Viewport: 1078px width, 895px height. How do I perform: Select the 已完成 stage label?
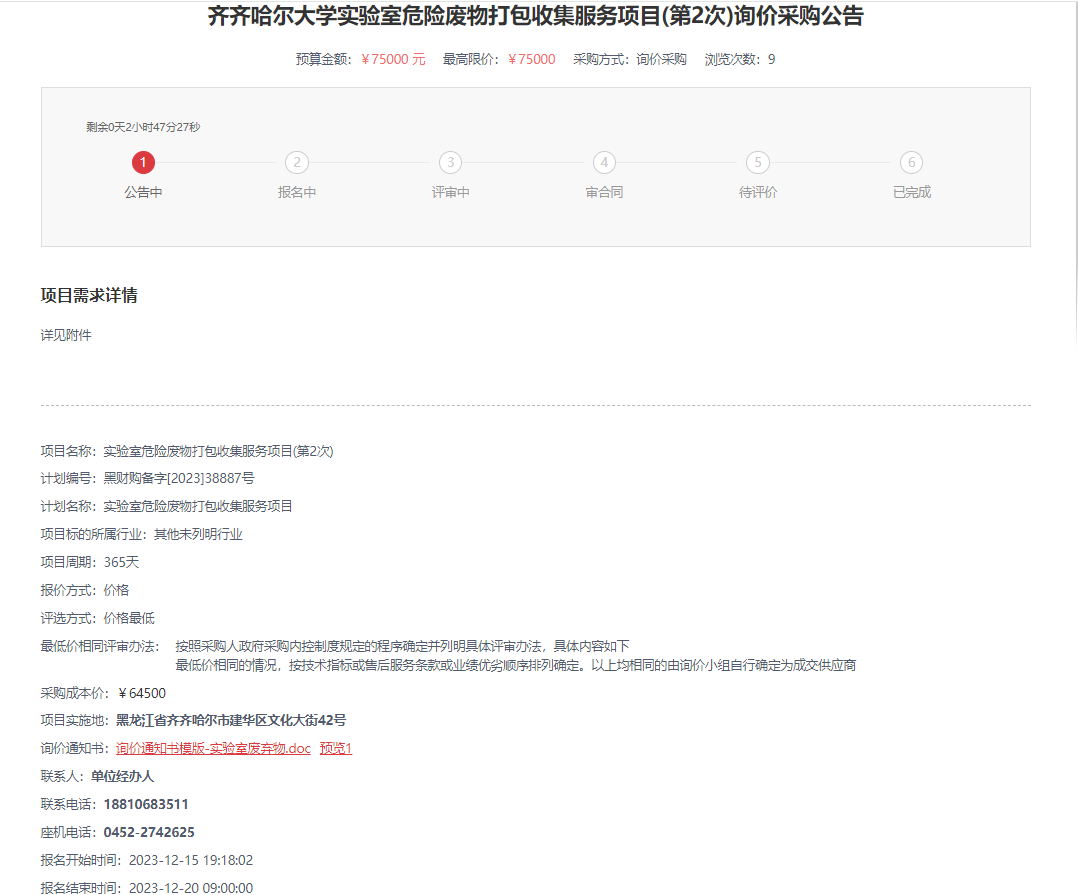pos(911,192)
